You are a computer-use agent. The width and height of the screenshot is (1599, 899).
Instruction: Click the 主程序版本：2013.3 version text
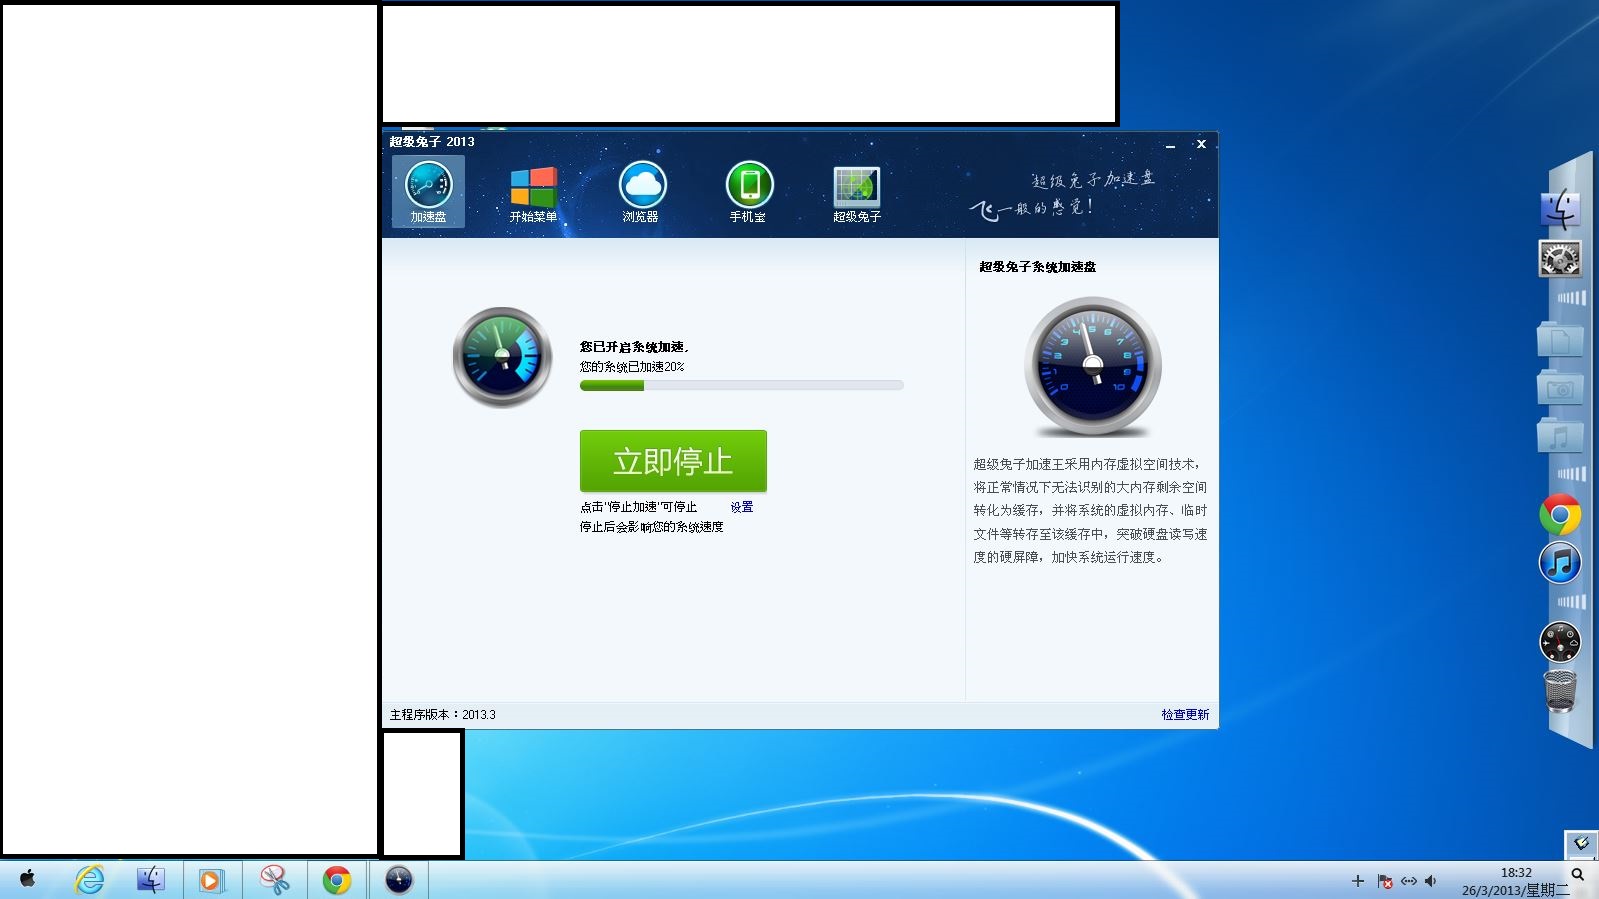pos(442,714)
